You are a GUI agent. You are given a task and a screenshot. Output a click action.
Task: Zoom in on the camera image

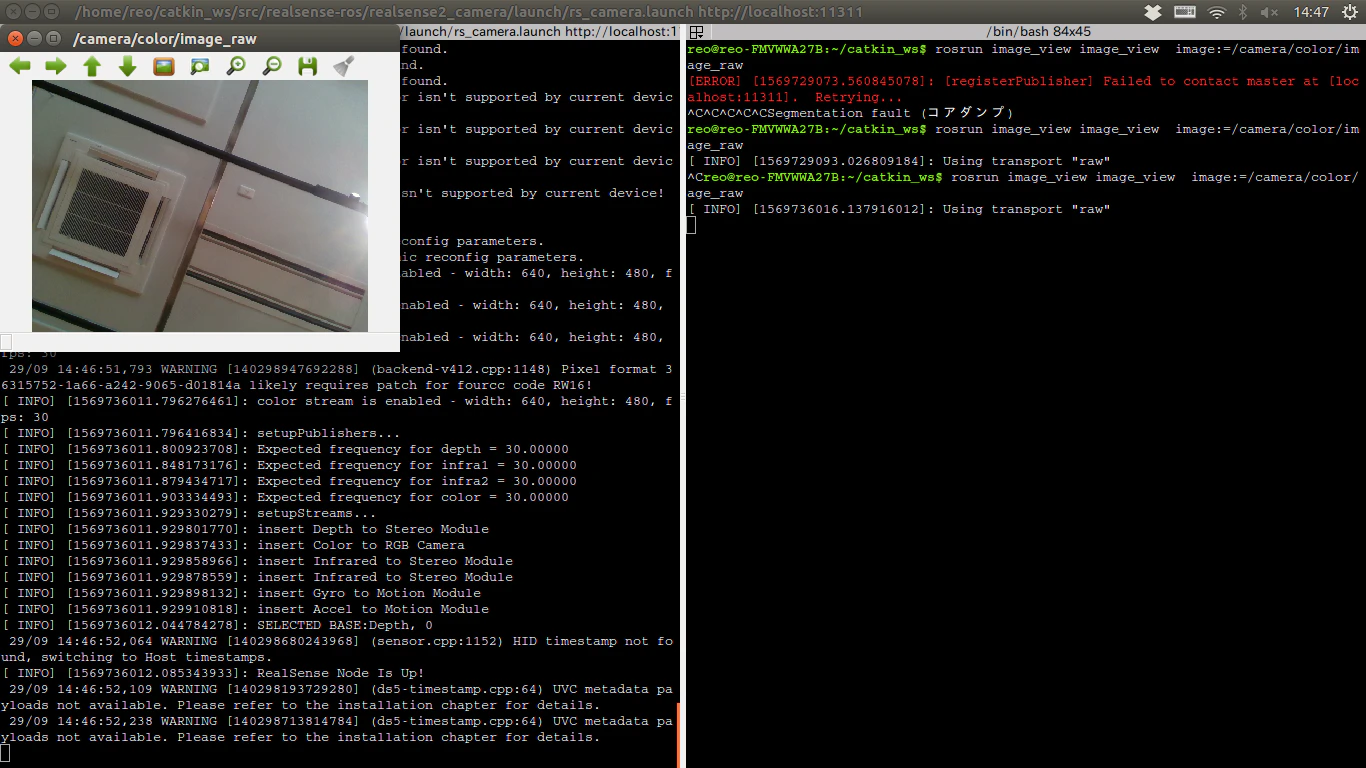(236, 66)
